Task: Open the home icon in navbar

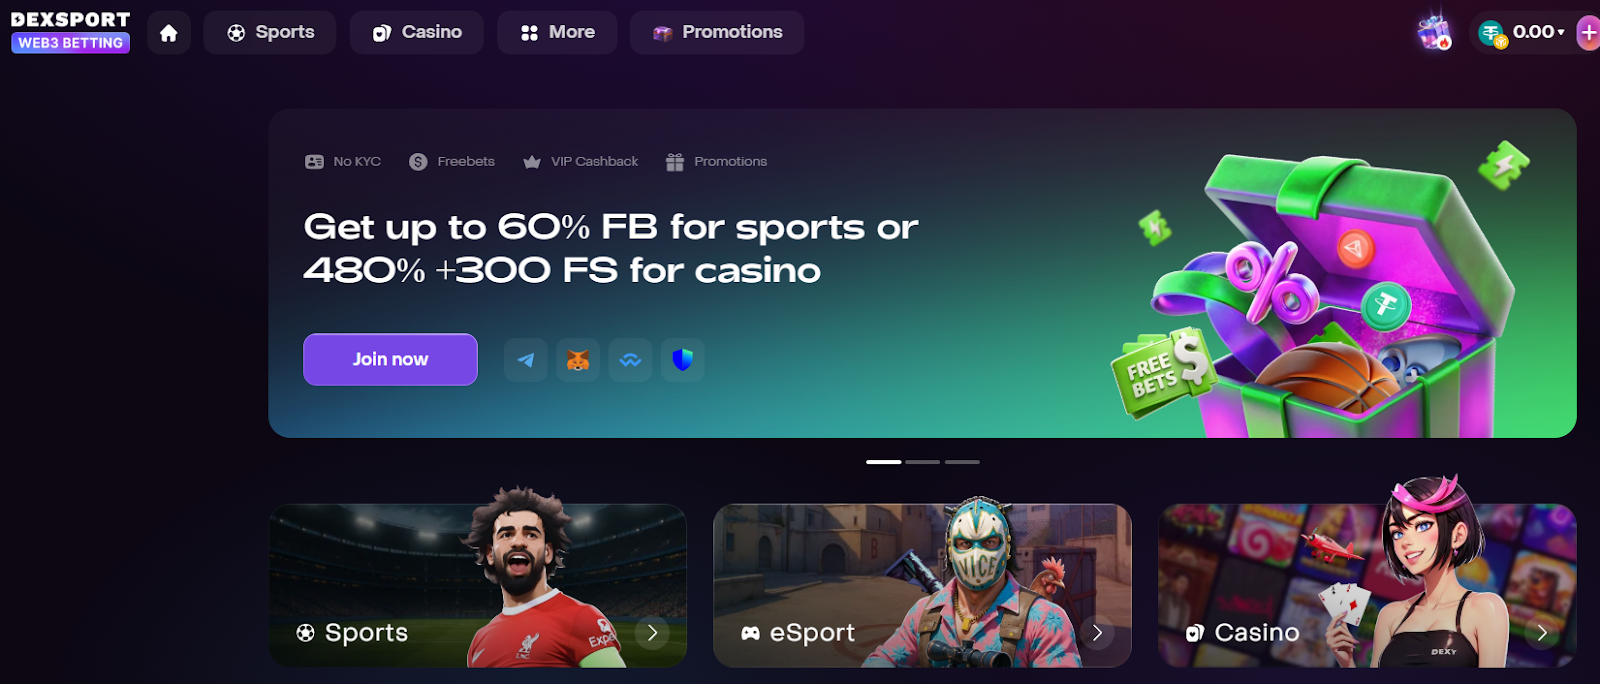Action: [x=169, y=33]
